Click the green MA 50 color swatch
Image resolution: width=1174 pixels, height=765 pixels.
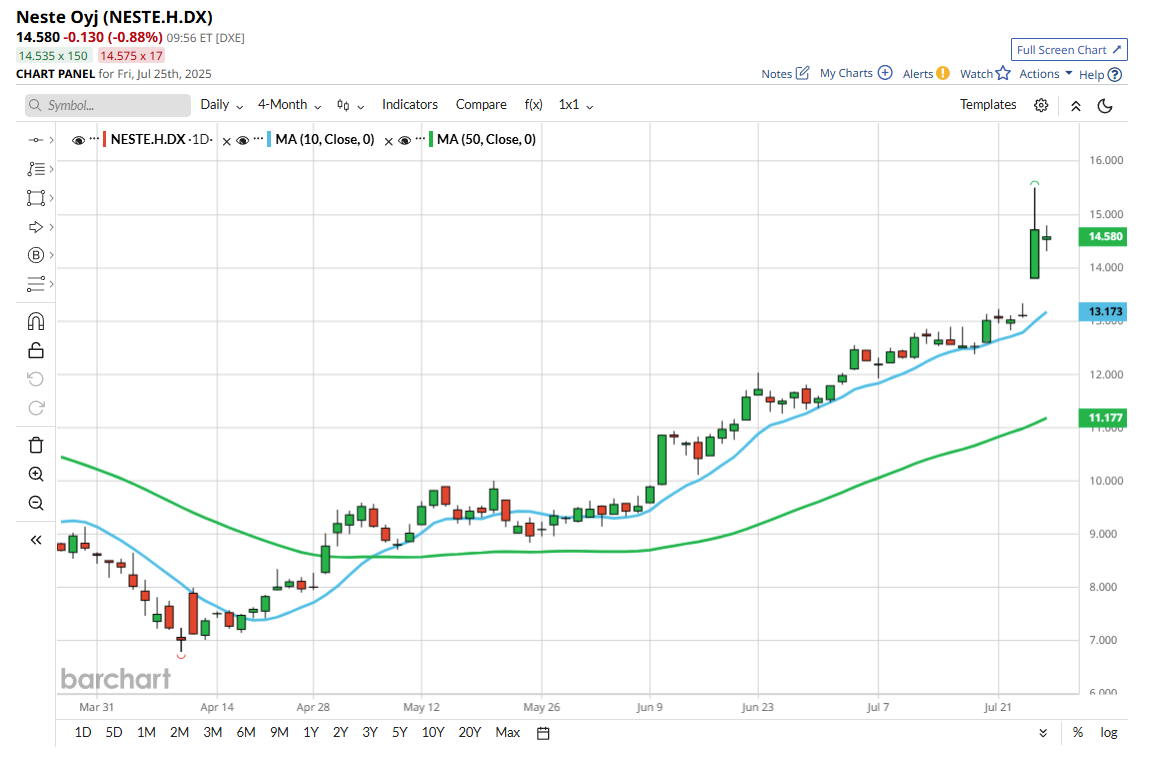point(431,140)
